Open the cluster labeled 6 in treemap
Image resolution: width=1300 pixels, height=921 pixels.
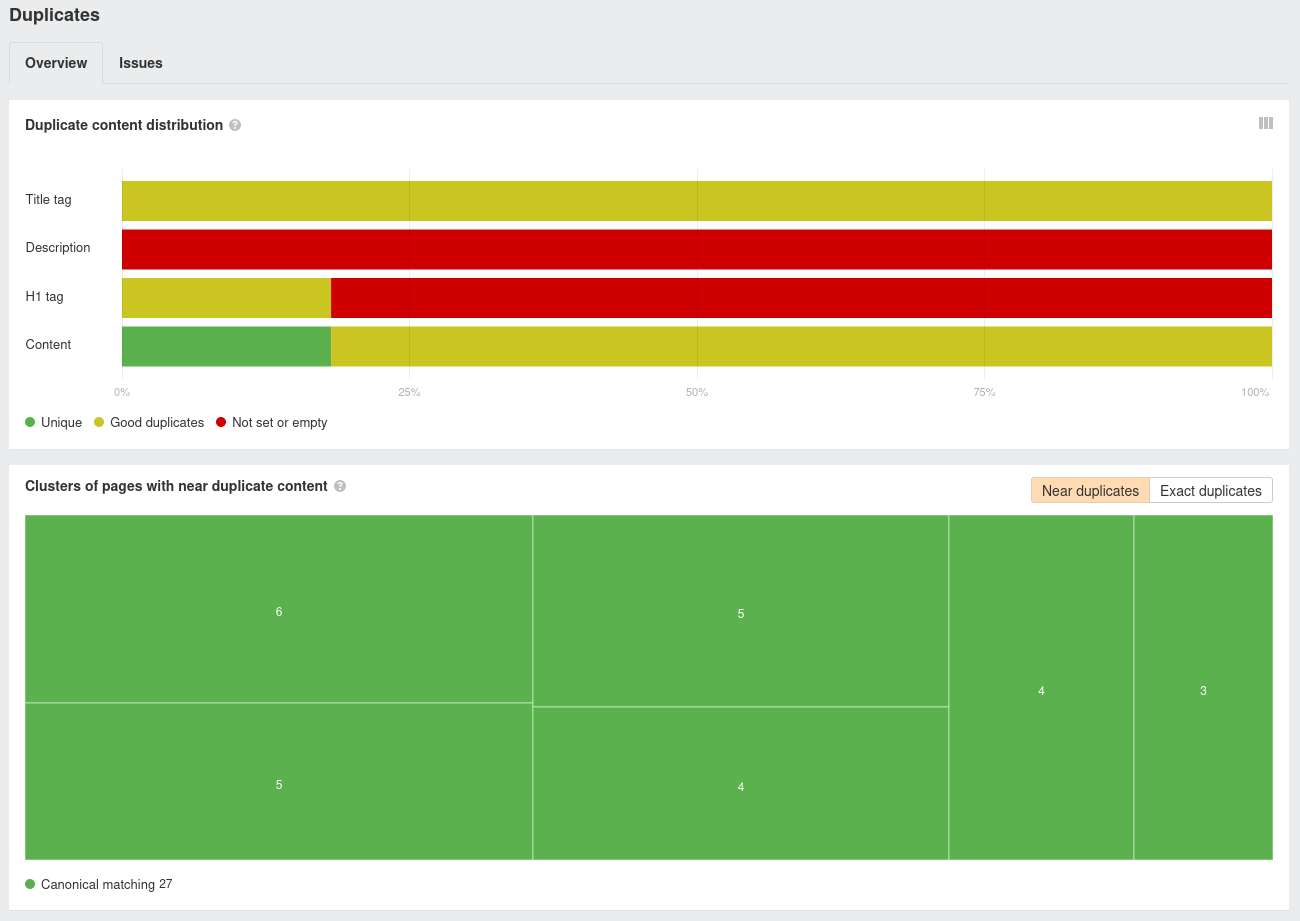pos(279,609)
